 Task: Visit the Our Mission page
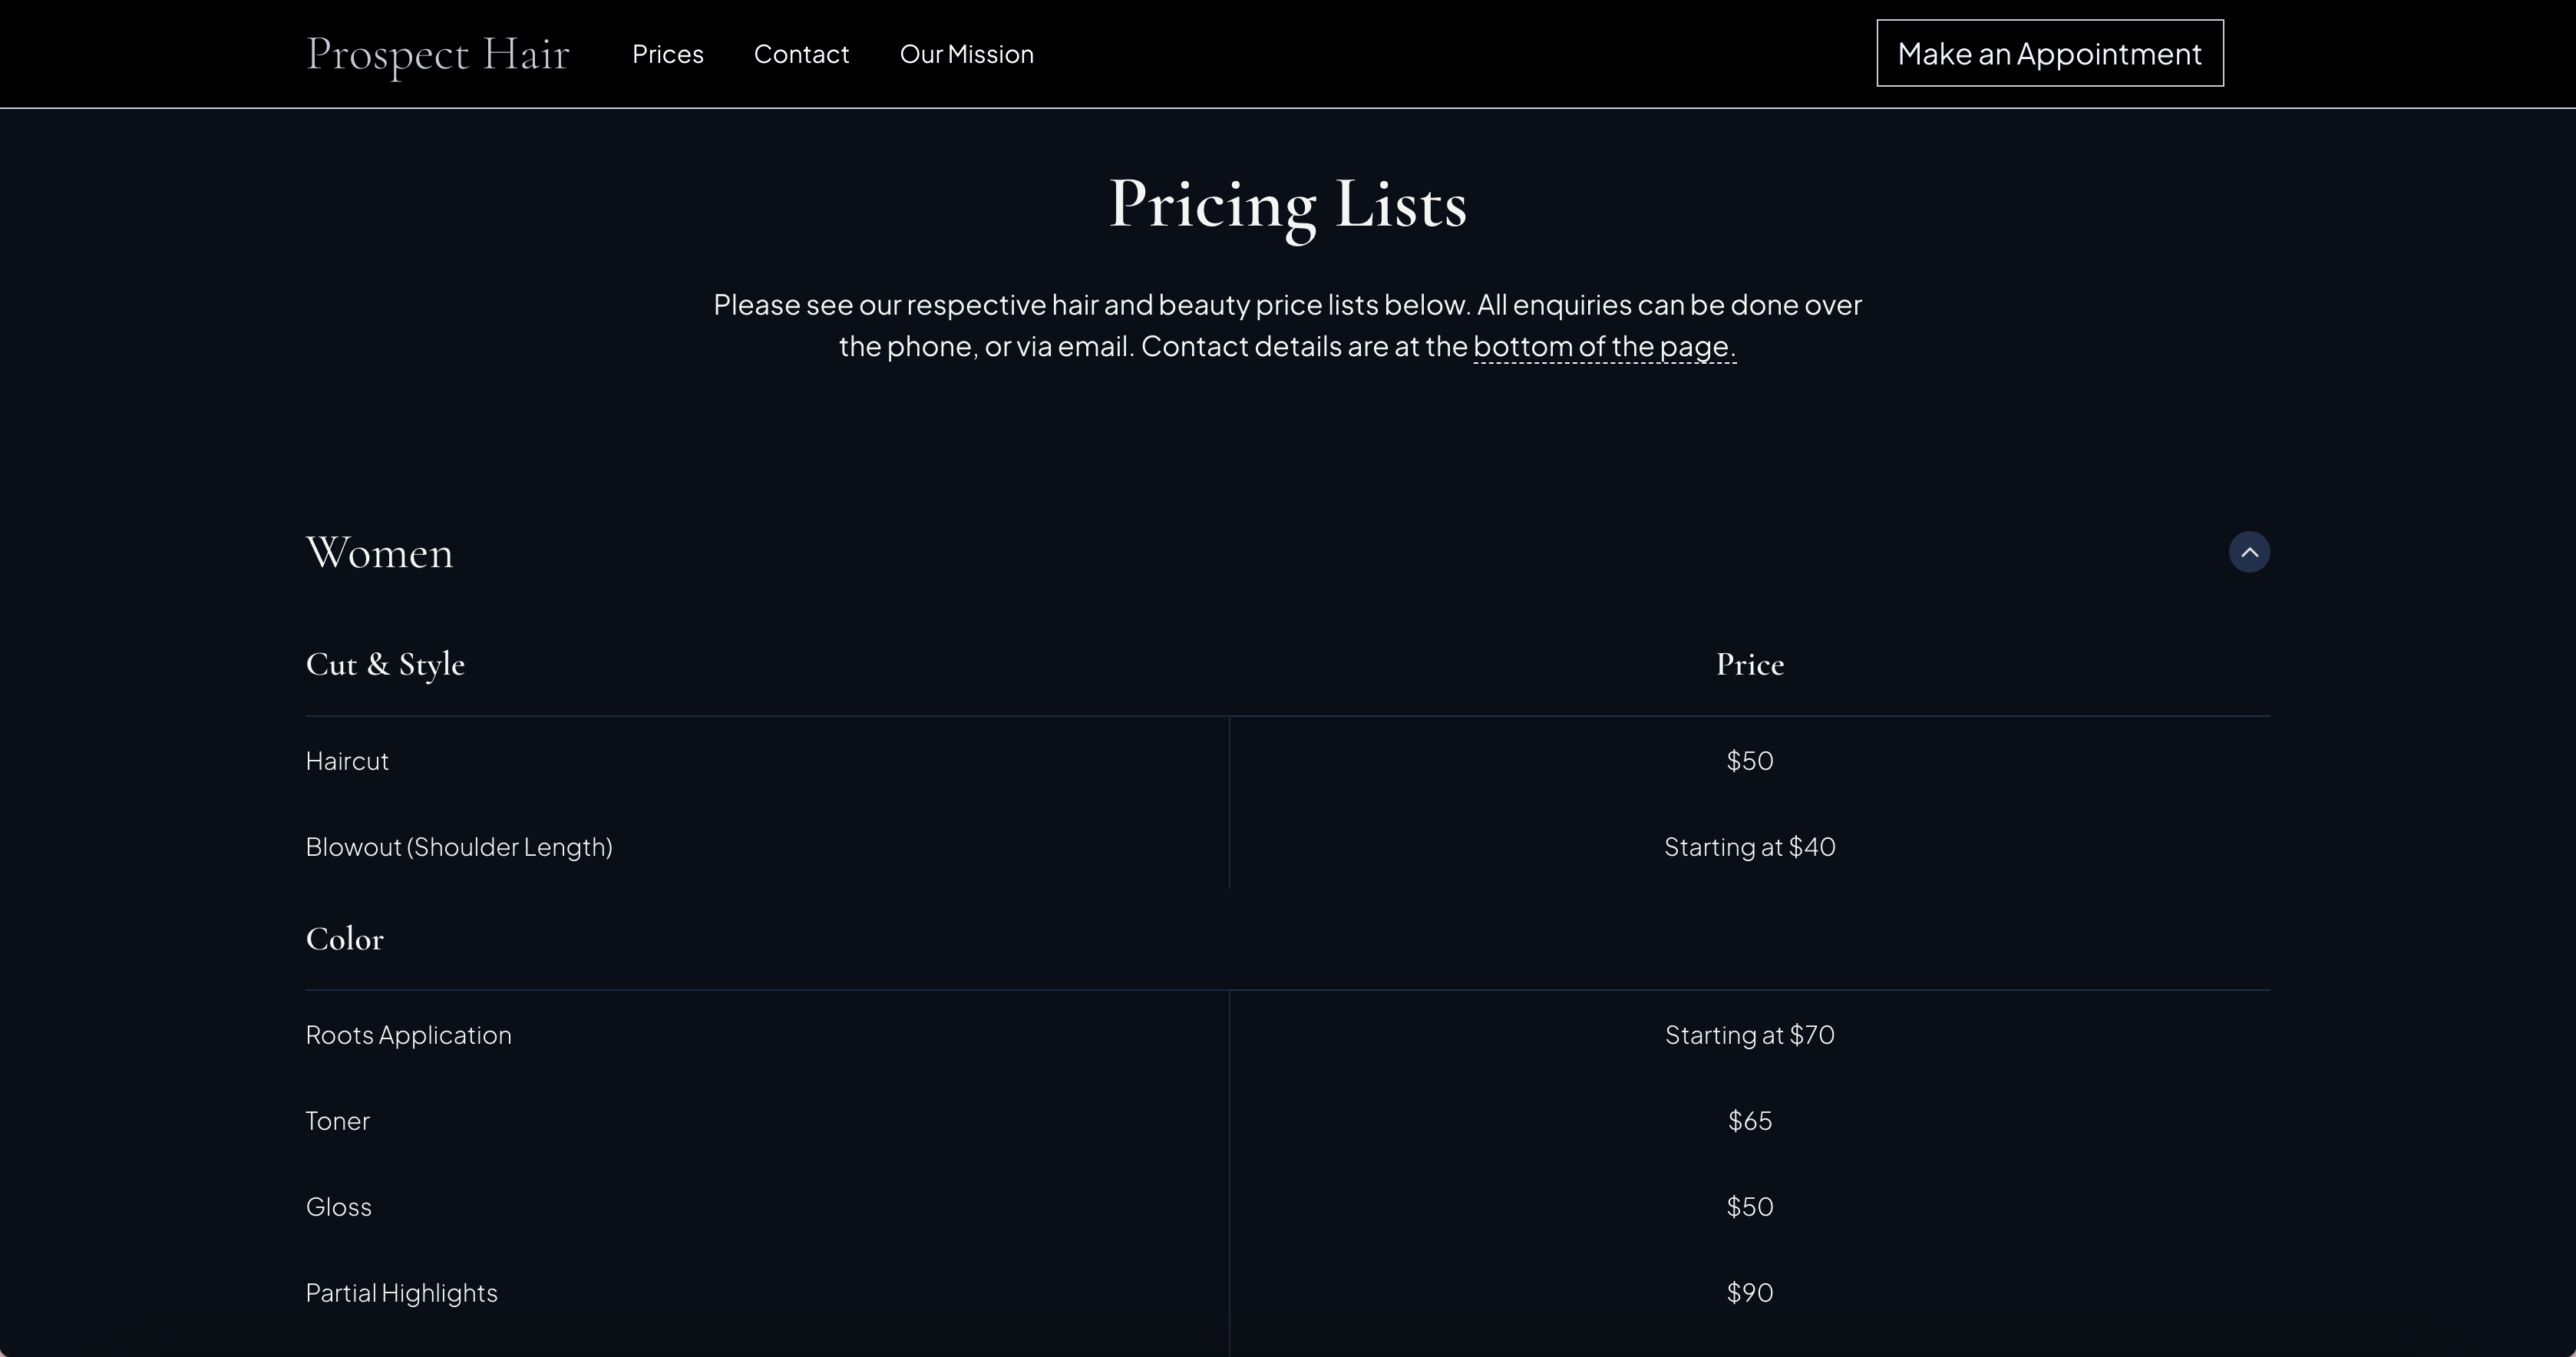966,54
